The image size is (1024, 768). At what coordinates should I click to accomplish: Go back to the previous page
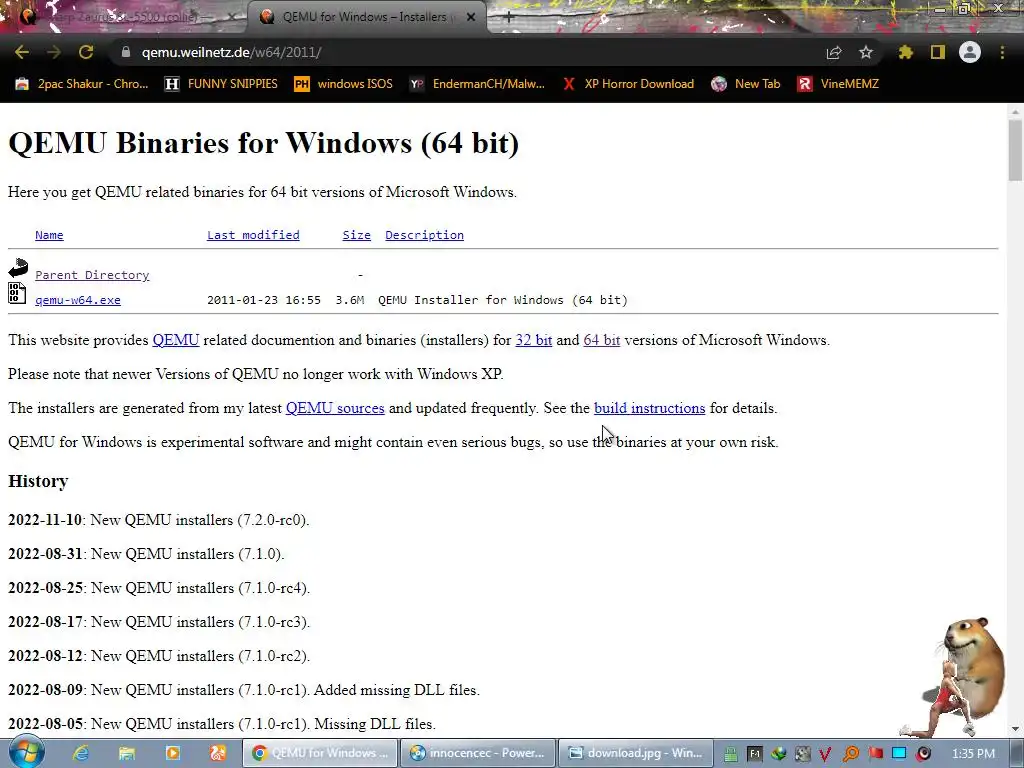pyautogui.click(x=22, y=52)
